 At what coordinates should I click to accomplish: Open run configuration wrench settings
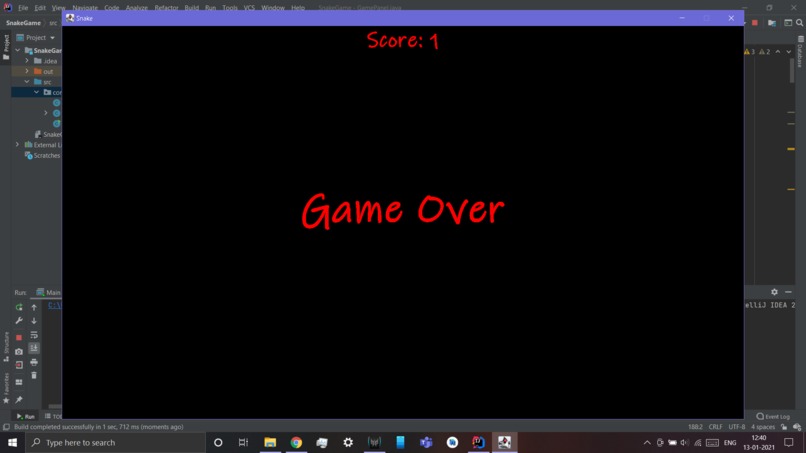pyautogui.click(x=19, y=320)
